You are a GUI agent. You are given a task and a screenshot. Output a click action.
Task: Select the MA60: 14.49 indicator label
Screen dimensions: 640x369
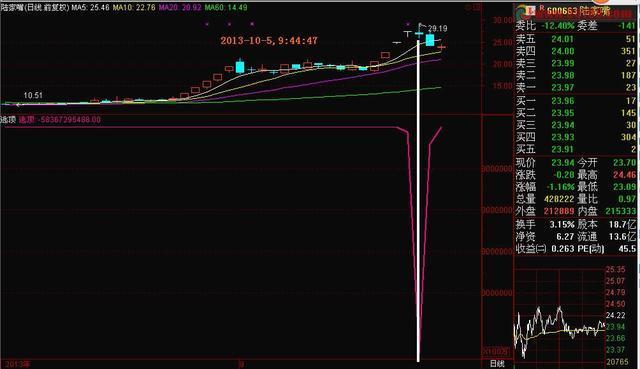(x=226, y=7)
